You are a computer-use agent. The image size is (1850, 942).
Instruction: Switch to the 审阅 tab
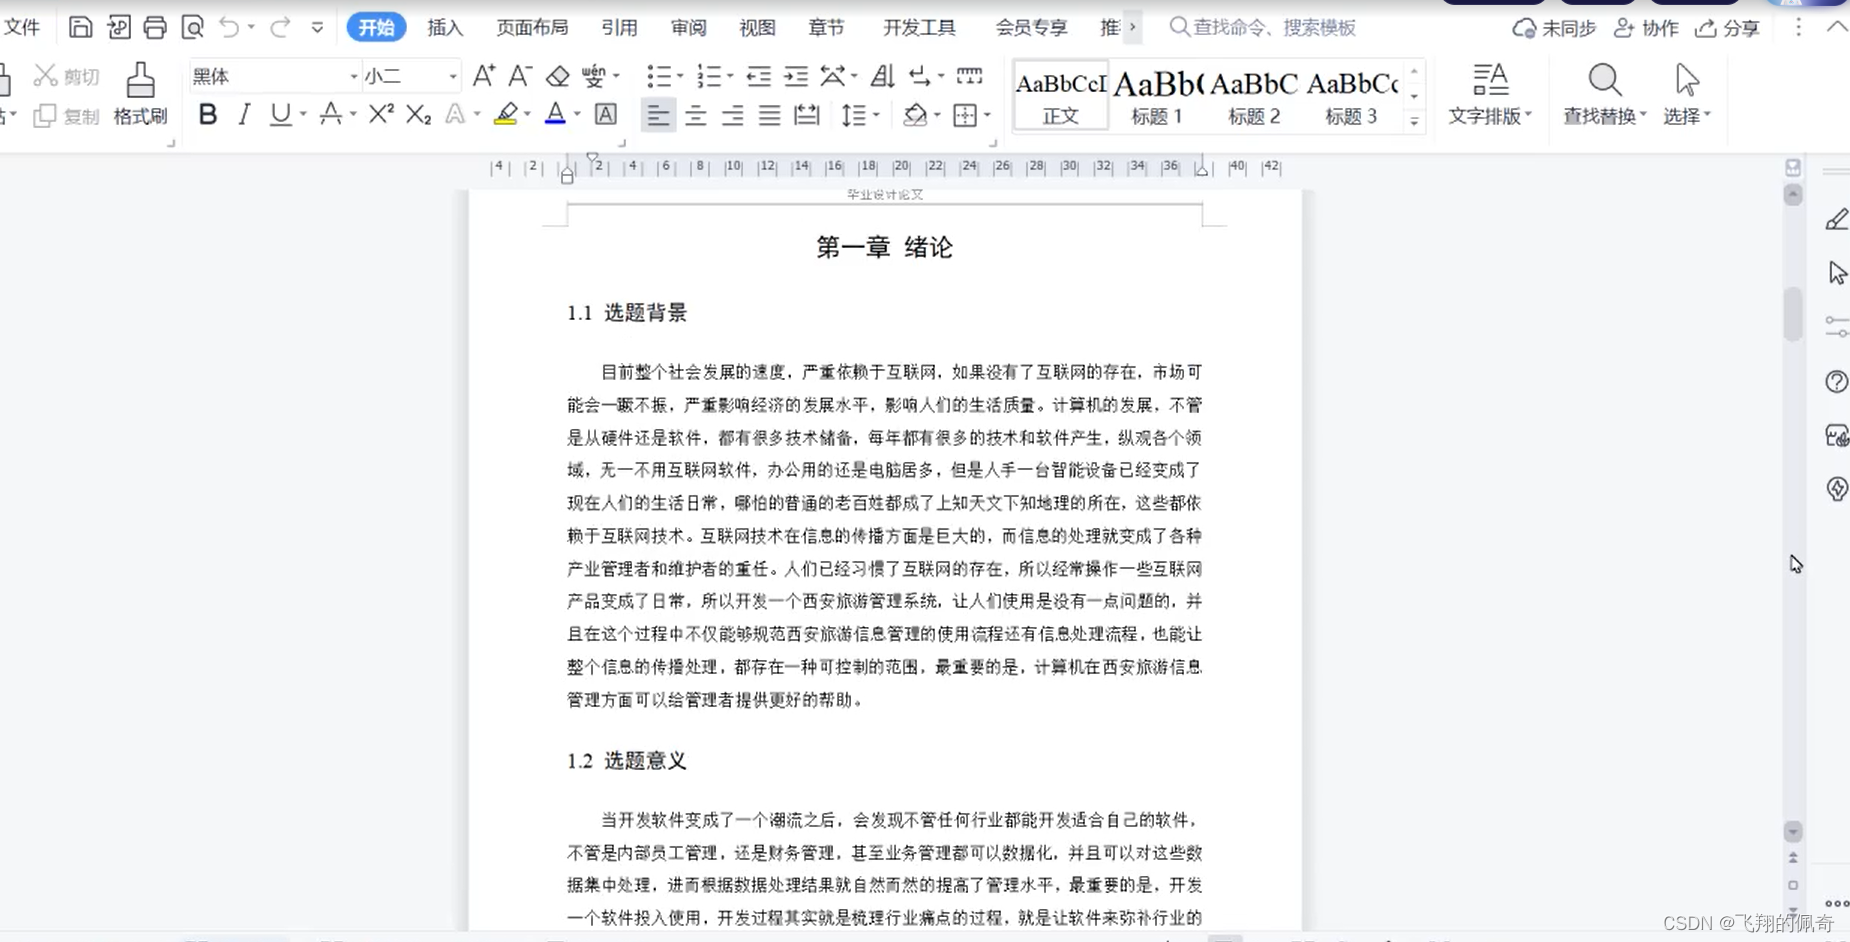pos(688,27)
